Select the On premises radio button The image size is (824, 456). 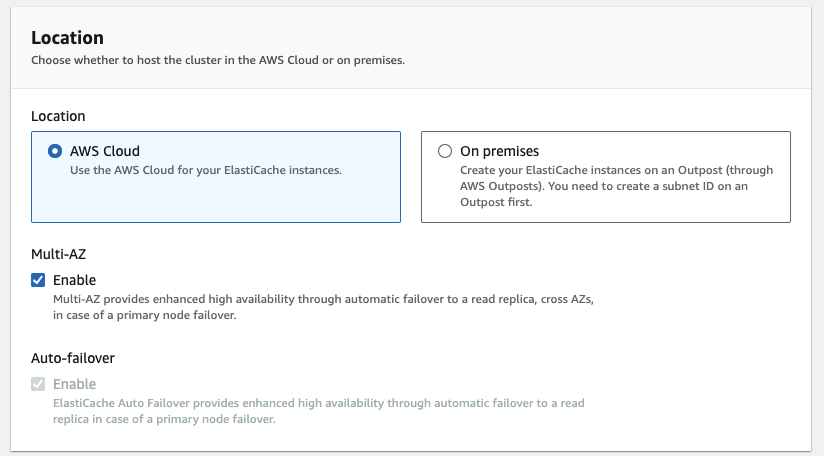(445, 152)
